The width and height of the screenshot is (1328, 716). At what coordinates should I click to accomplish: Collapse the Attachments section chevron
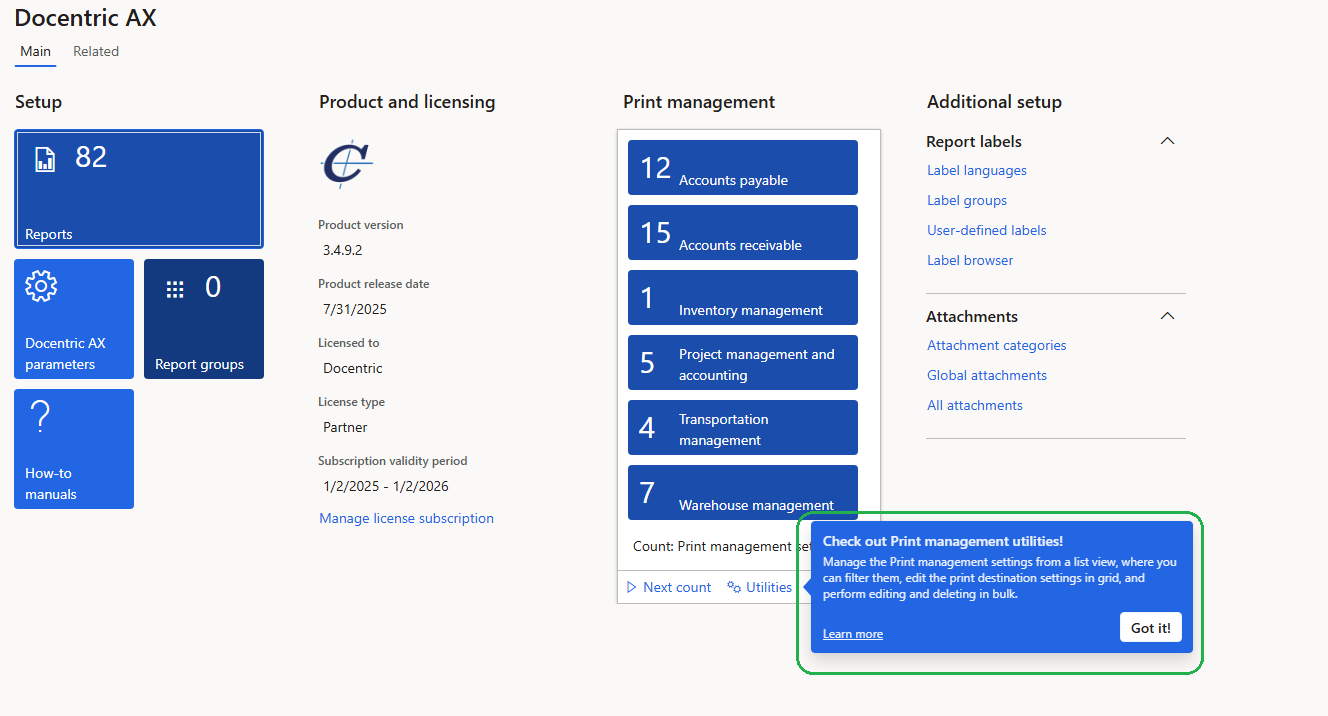[x=1166, y=316]
